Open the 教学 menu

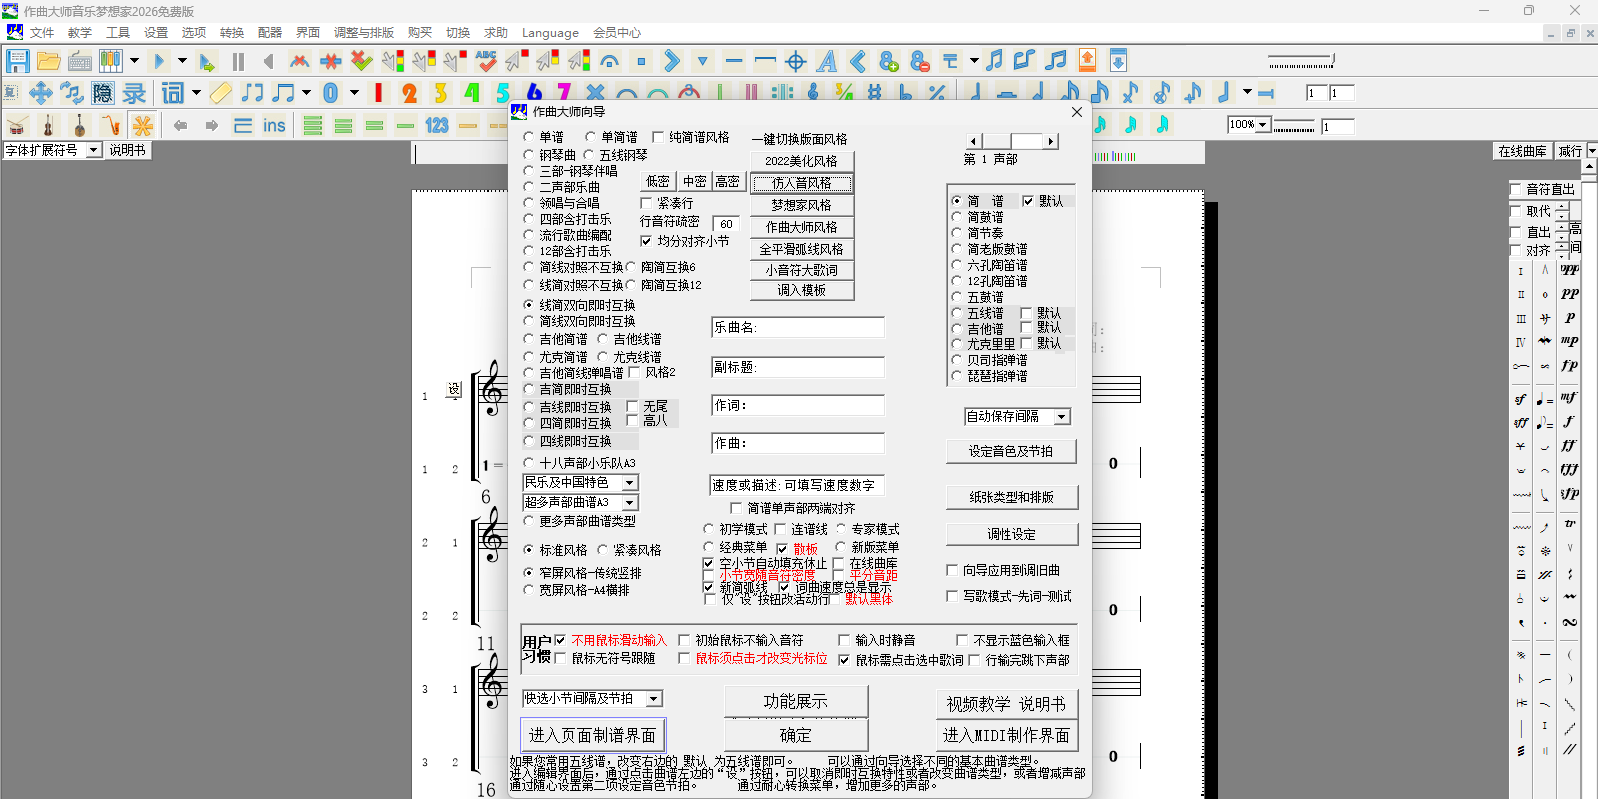[x=80, y=33]
